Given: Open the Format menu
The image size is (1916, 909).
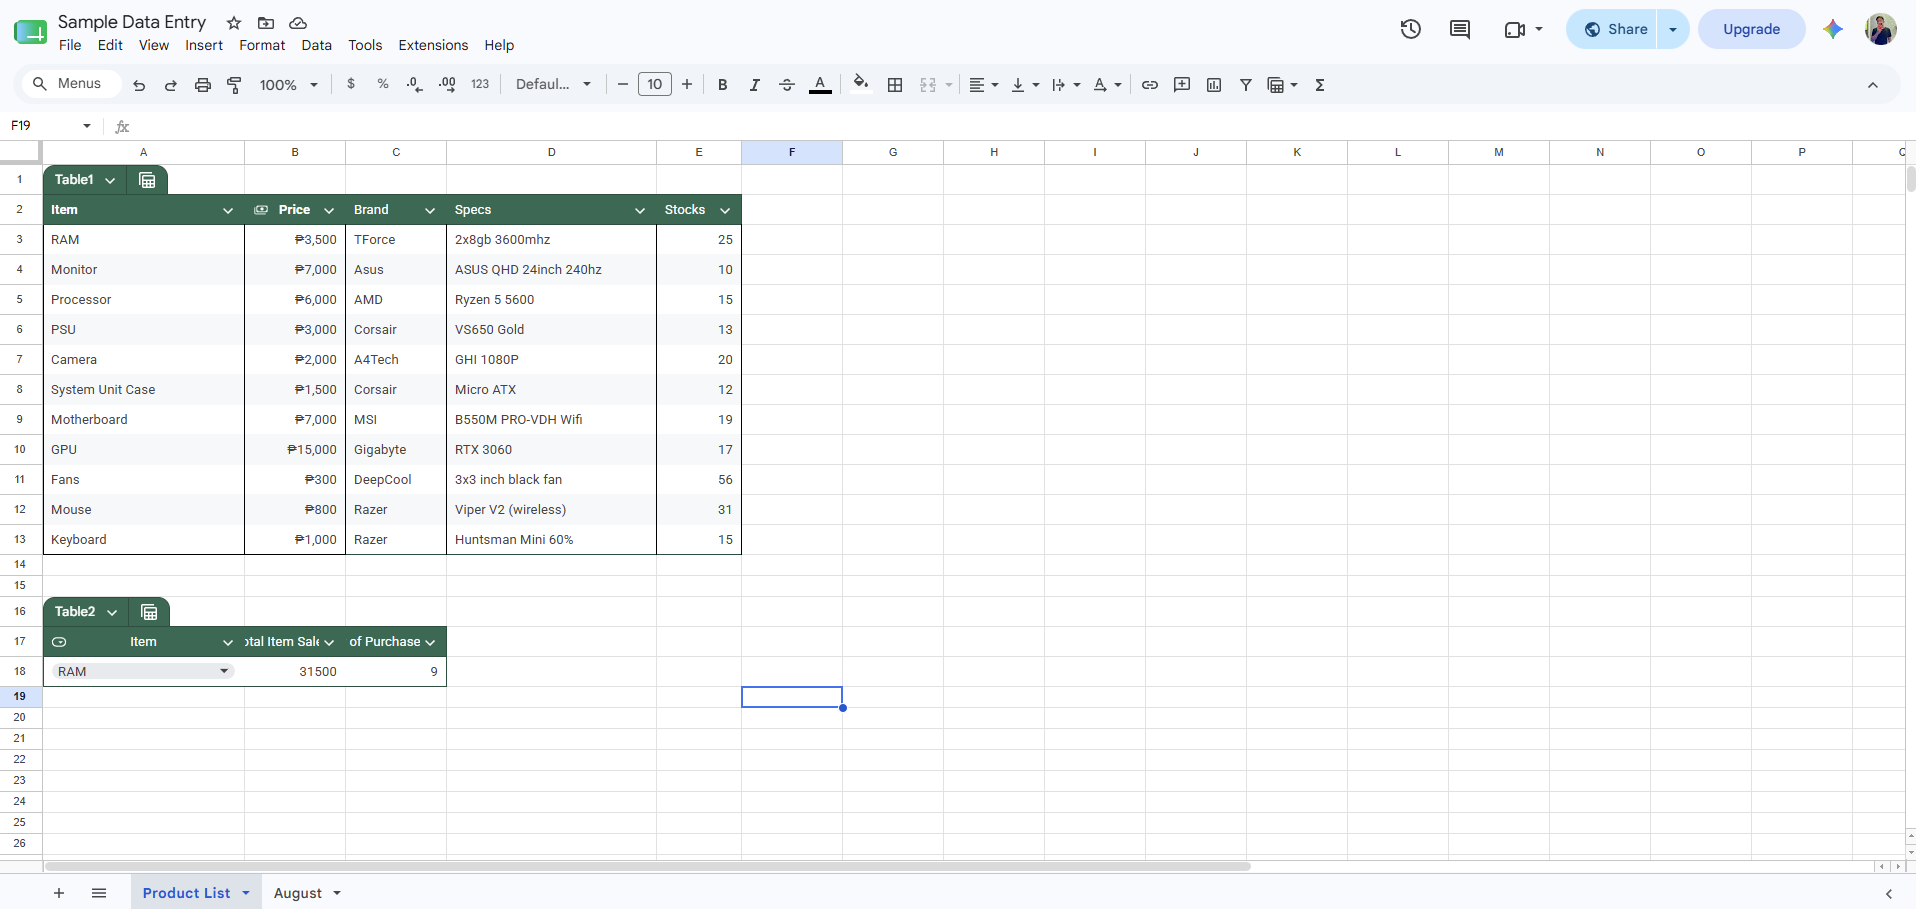Looking at the screenshot, I should pyautogui.click(x=262, y=45).
